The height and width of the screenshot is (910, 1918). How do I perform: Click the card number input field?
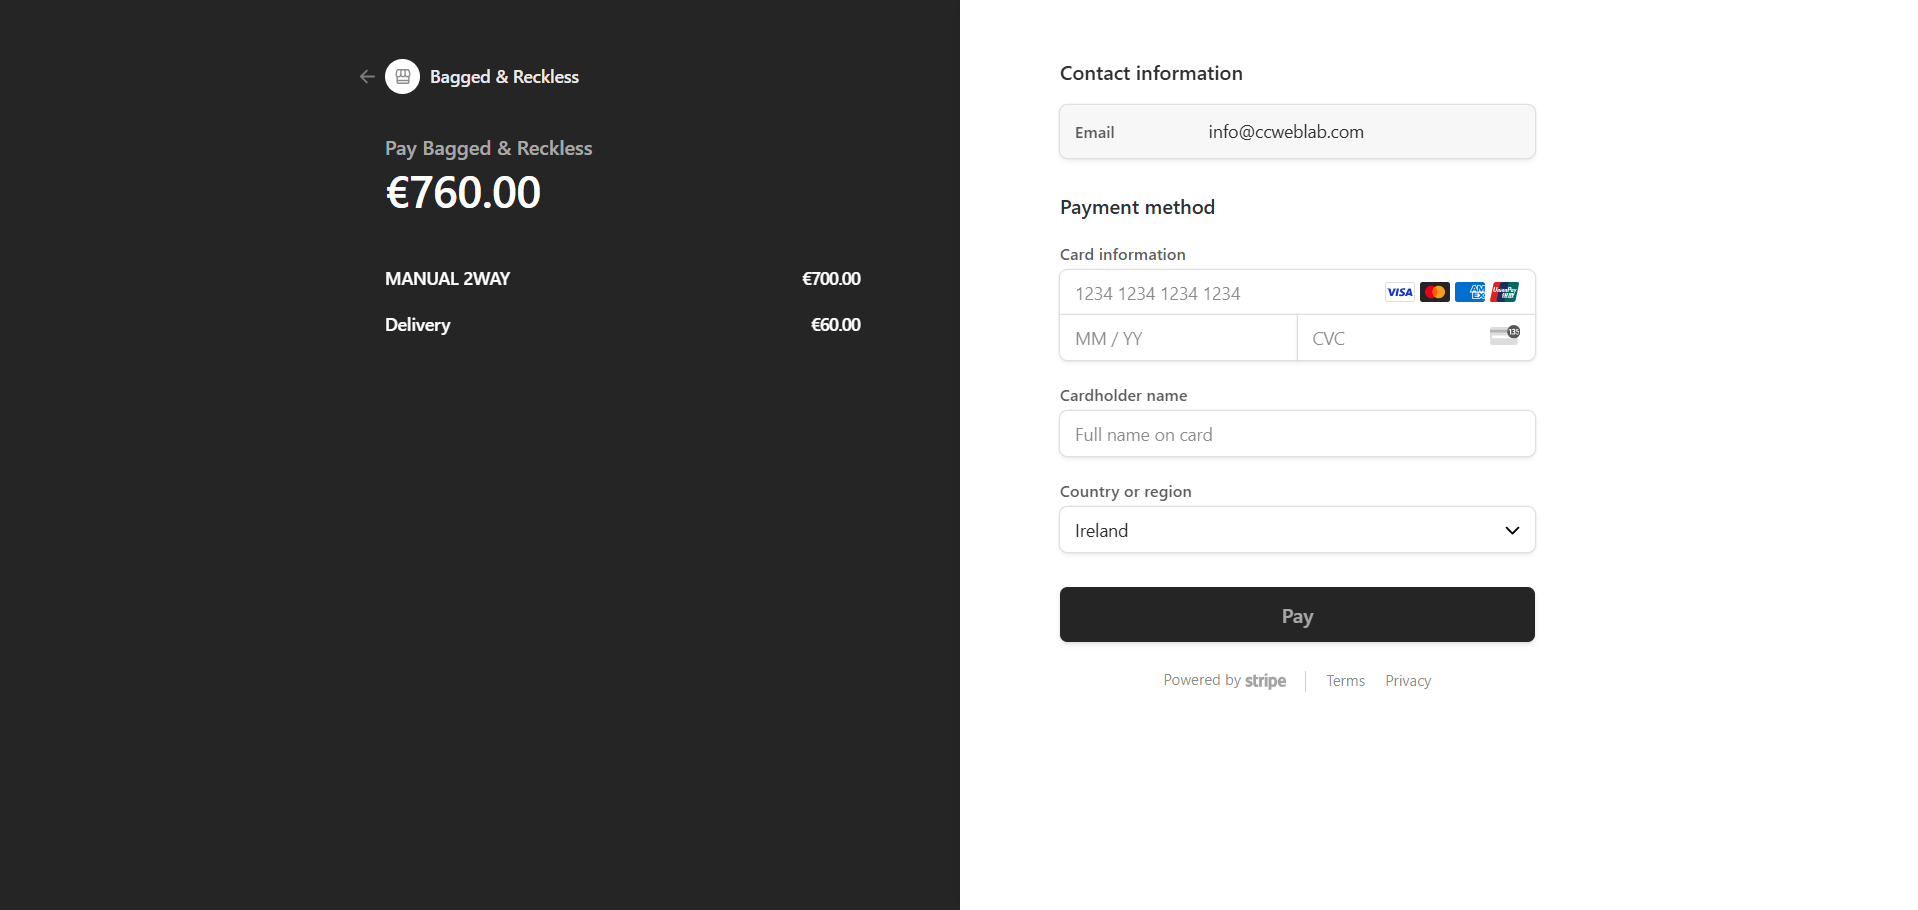click(x=1200, y=293)
